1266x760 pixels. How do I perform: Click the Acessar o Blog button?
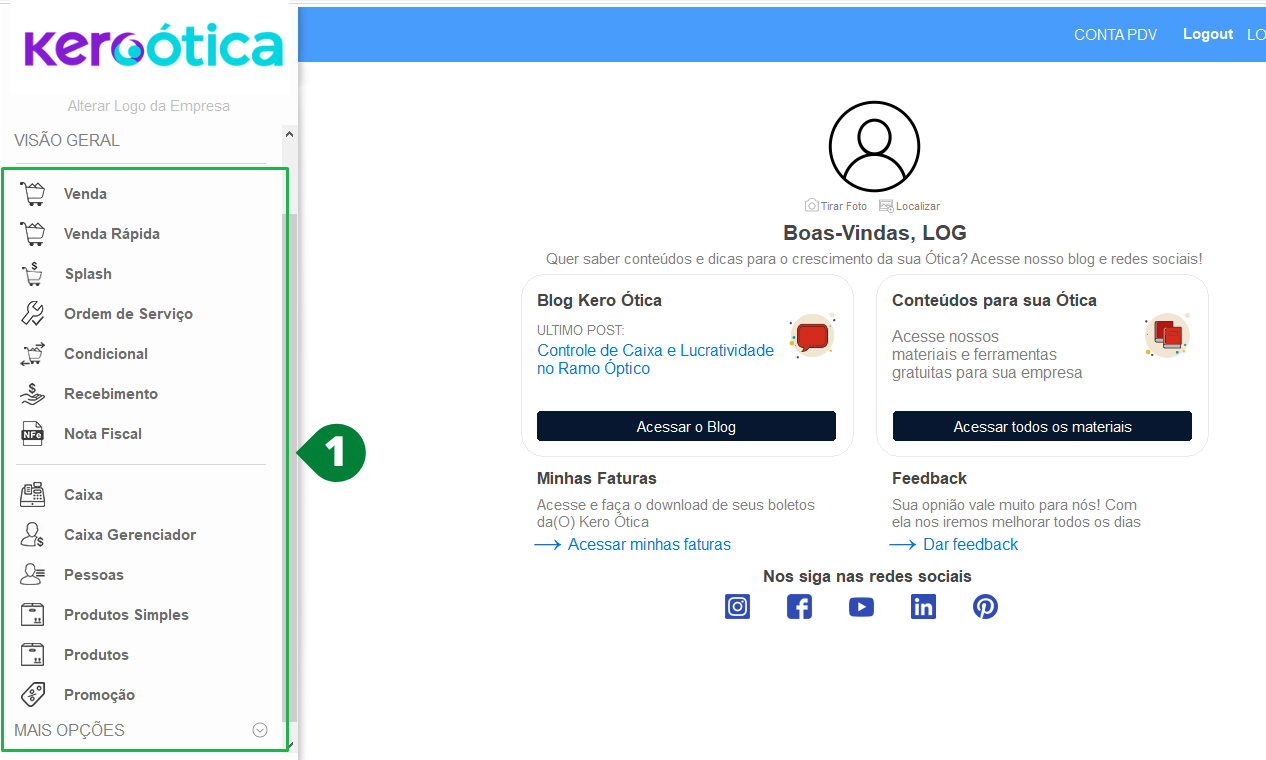(686, 426)
